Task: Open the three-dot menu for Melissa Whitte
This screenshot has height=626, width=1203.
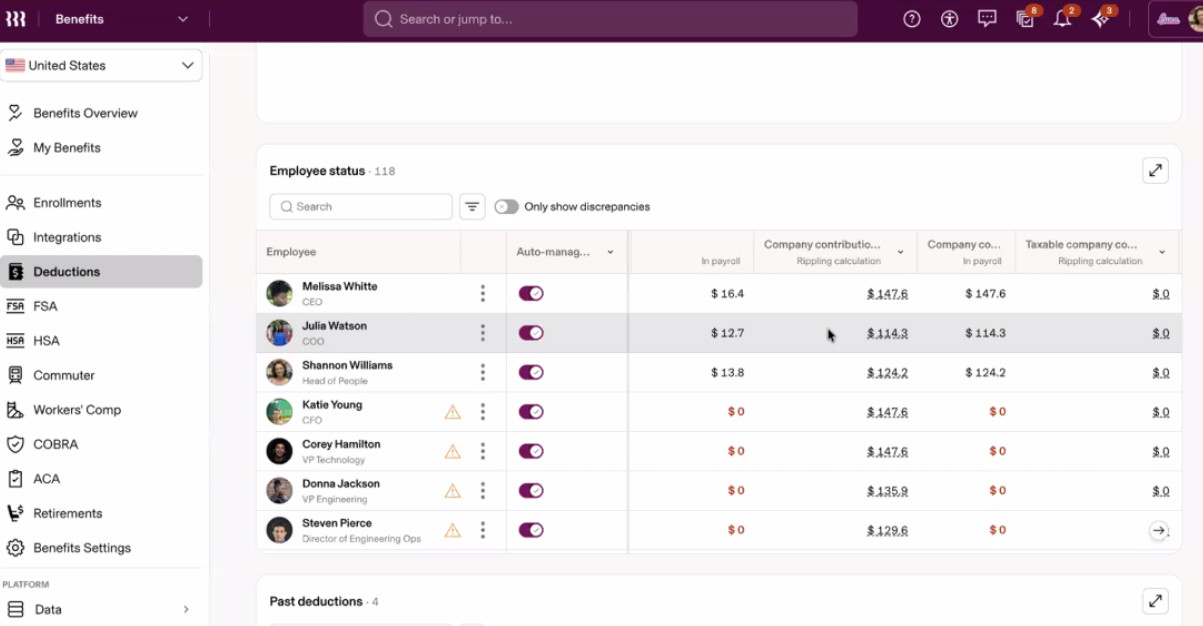Action: (x=483, y=293)
